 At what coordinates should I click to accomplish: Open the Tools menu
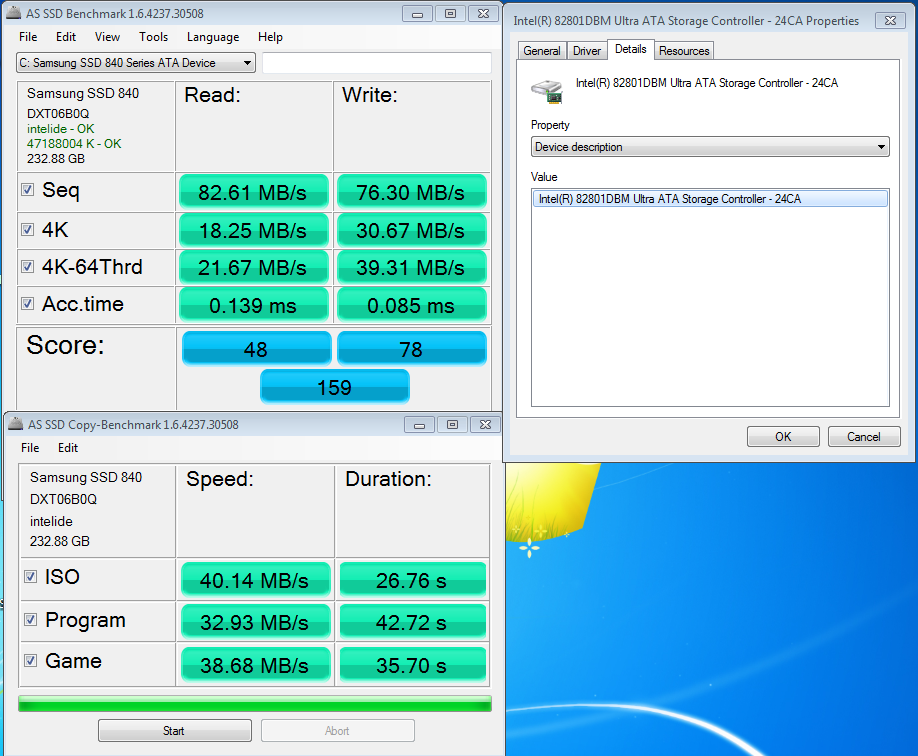point(153,37)
